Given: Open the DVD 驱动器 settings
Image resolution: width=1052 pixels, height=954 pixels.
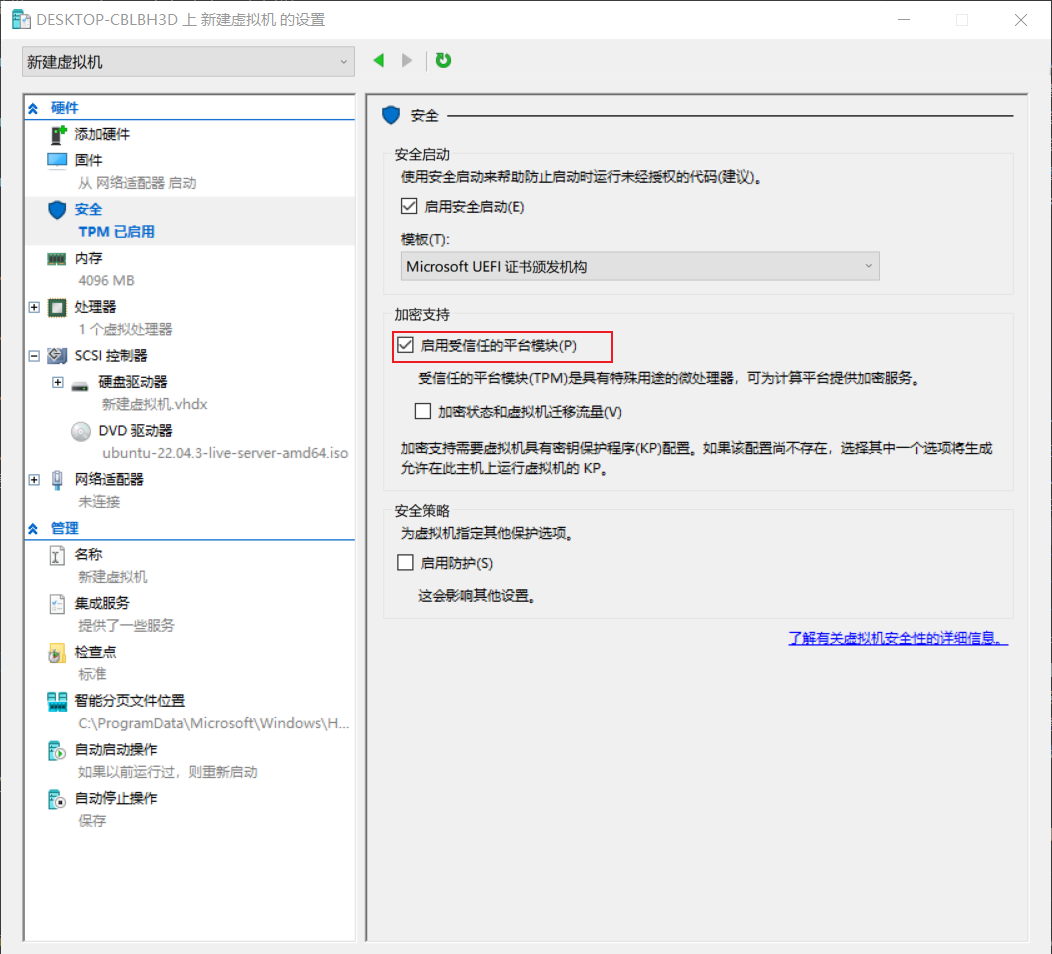Looking at the screenshot, I should pos(135,431).
